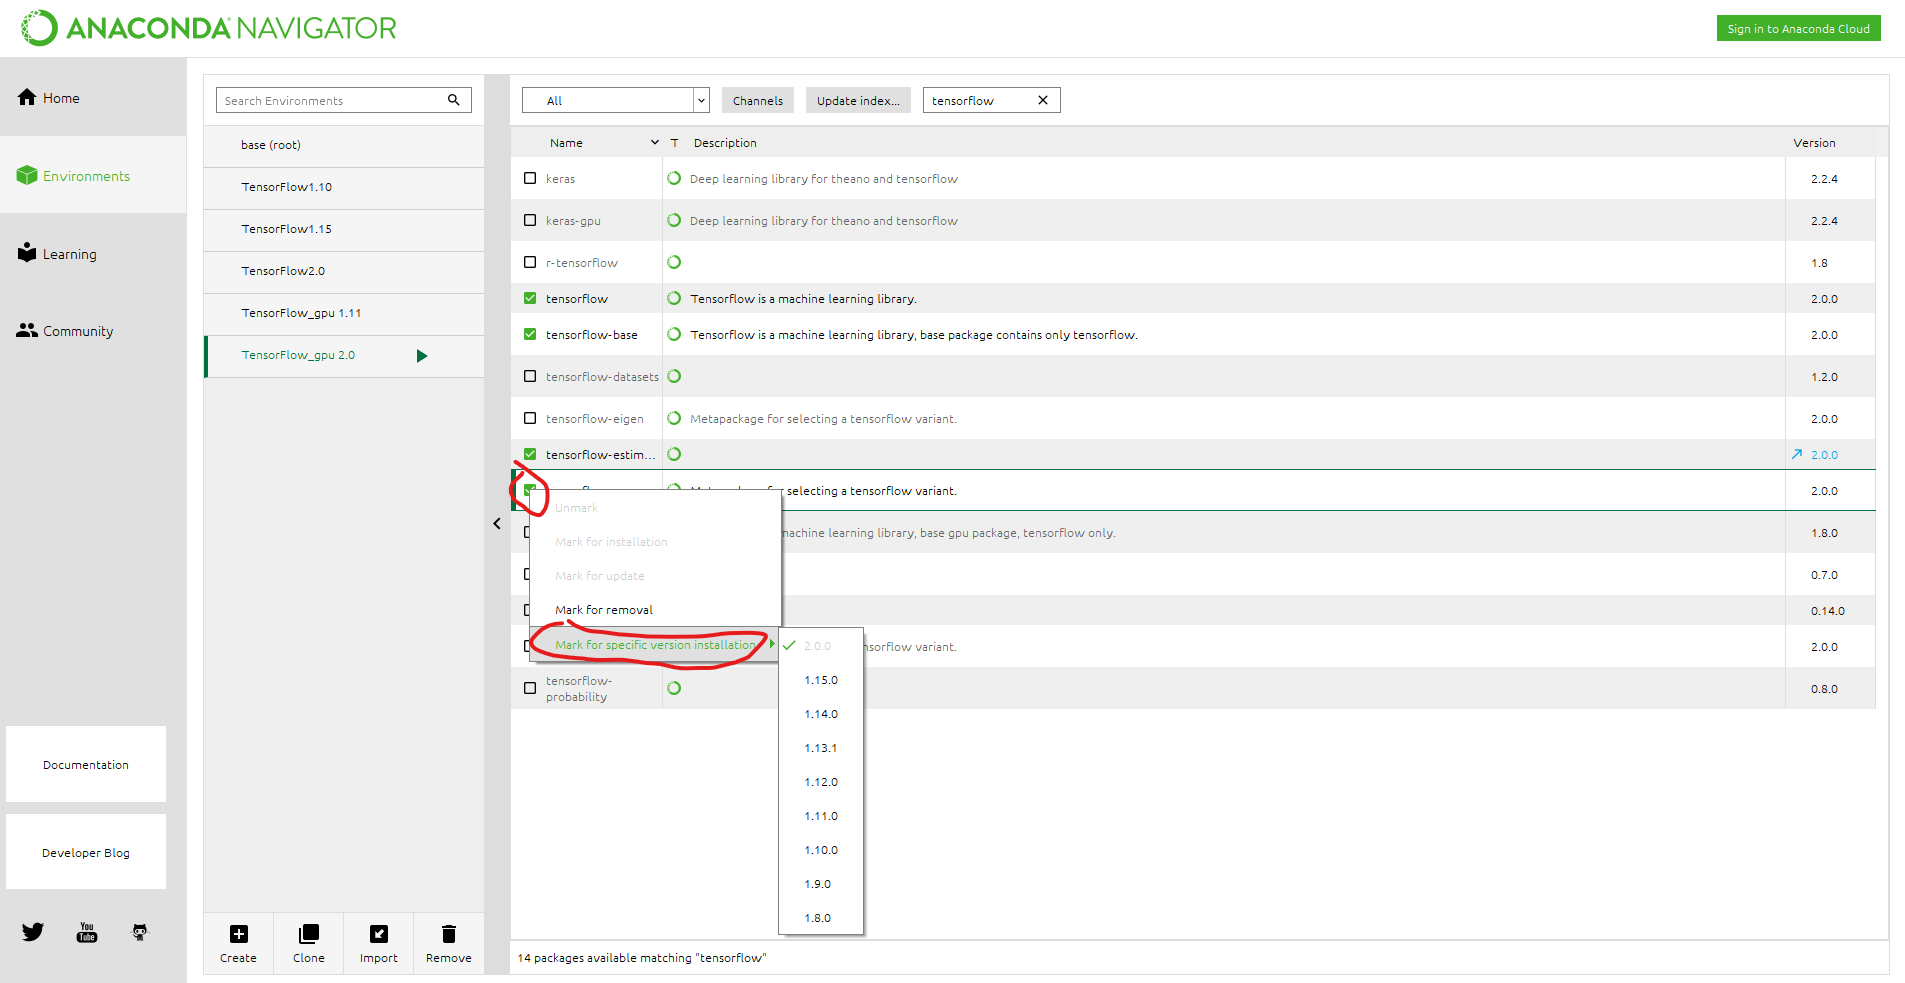Expand Mark for specific version installation submenu
This screenshot has height=983, width=1905.
pos(655,645)
